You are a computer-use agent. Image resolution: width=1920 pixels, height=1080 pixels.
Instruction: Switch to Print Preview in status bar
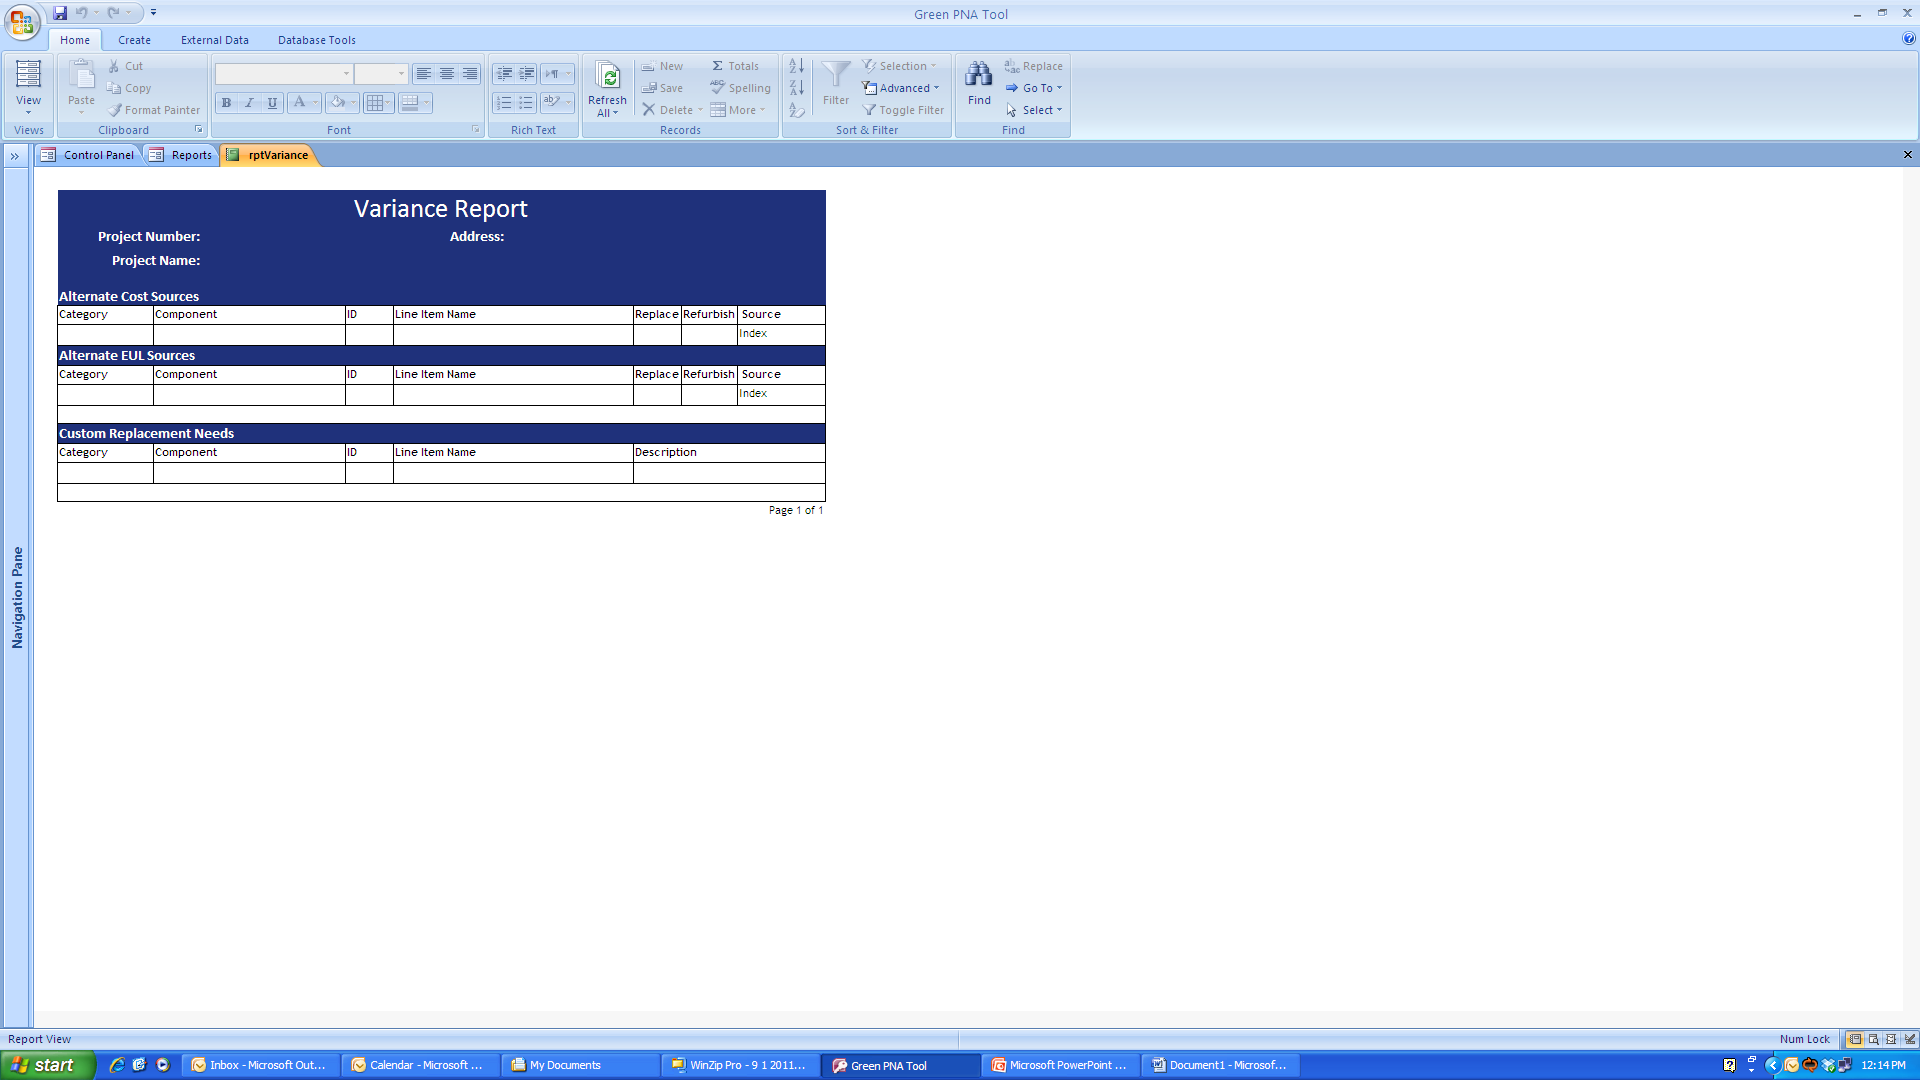click(1873, 1039)
